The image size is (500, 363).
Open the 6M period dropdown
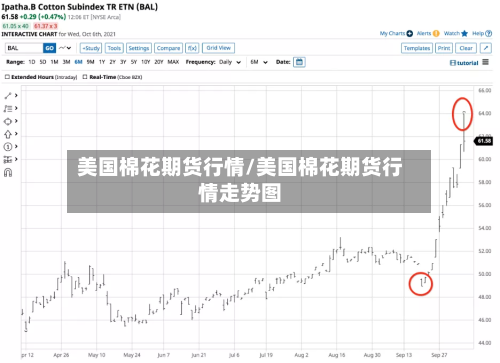[259, 62]
